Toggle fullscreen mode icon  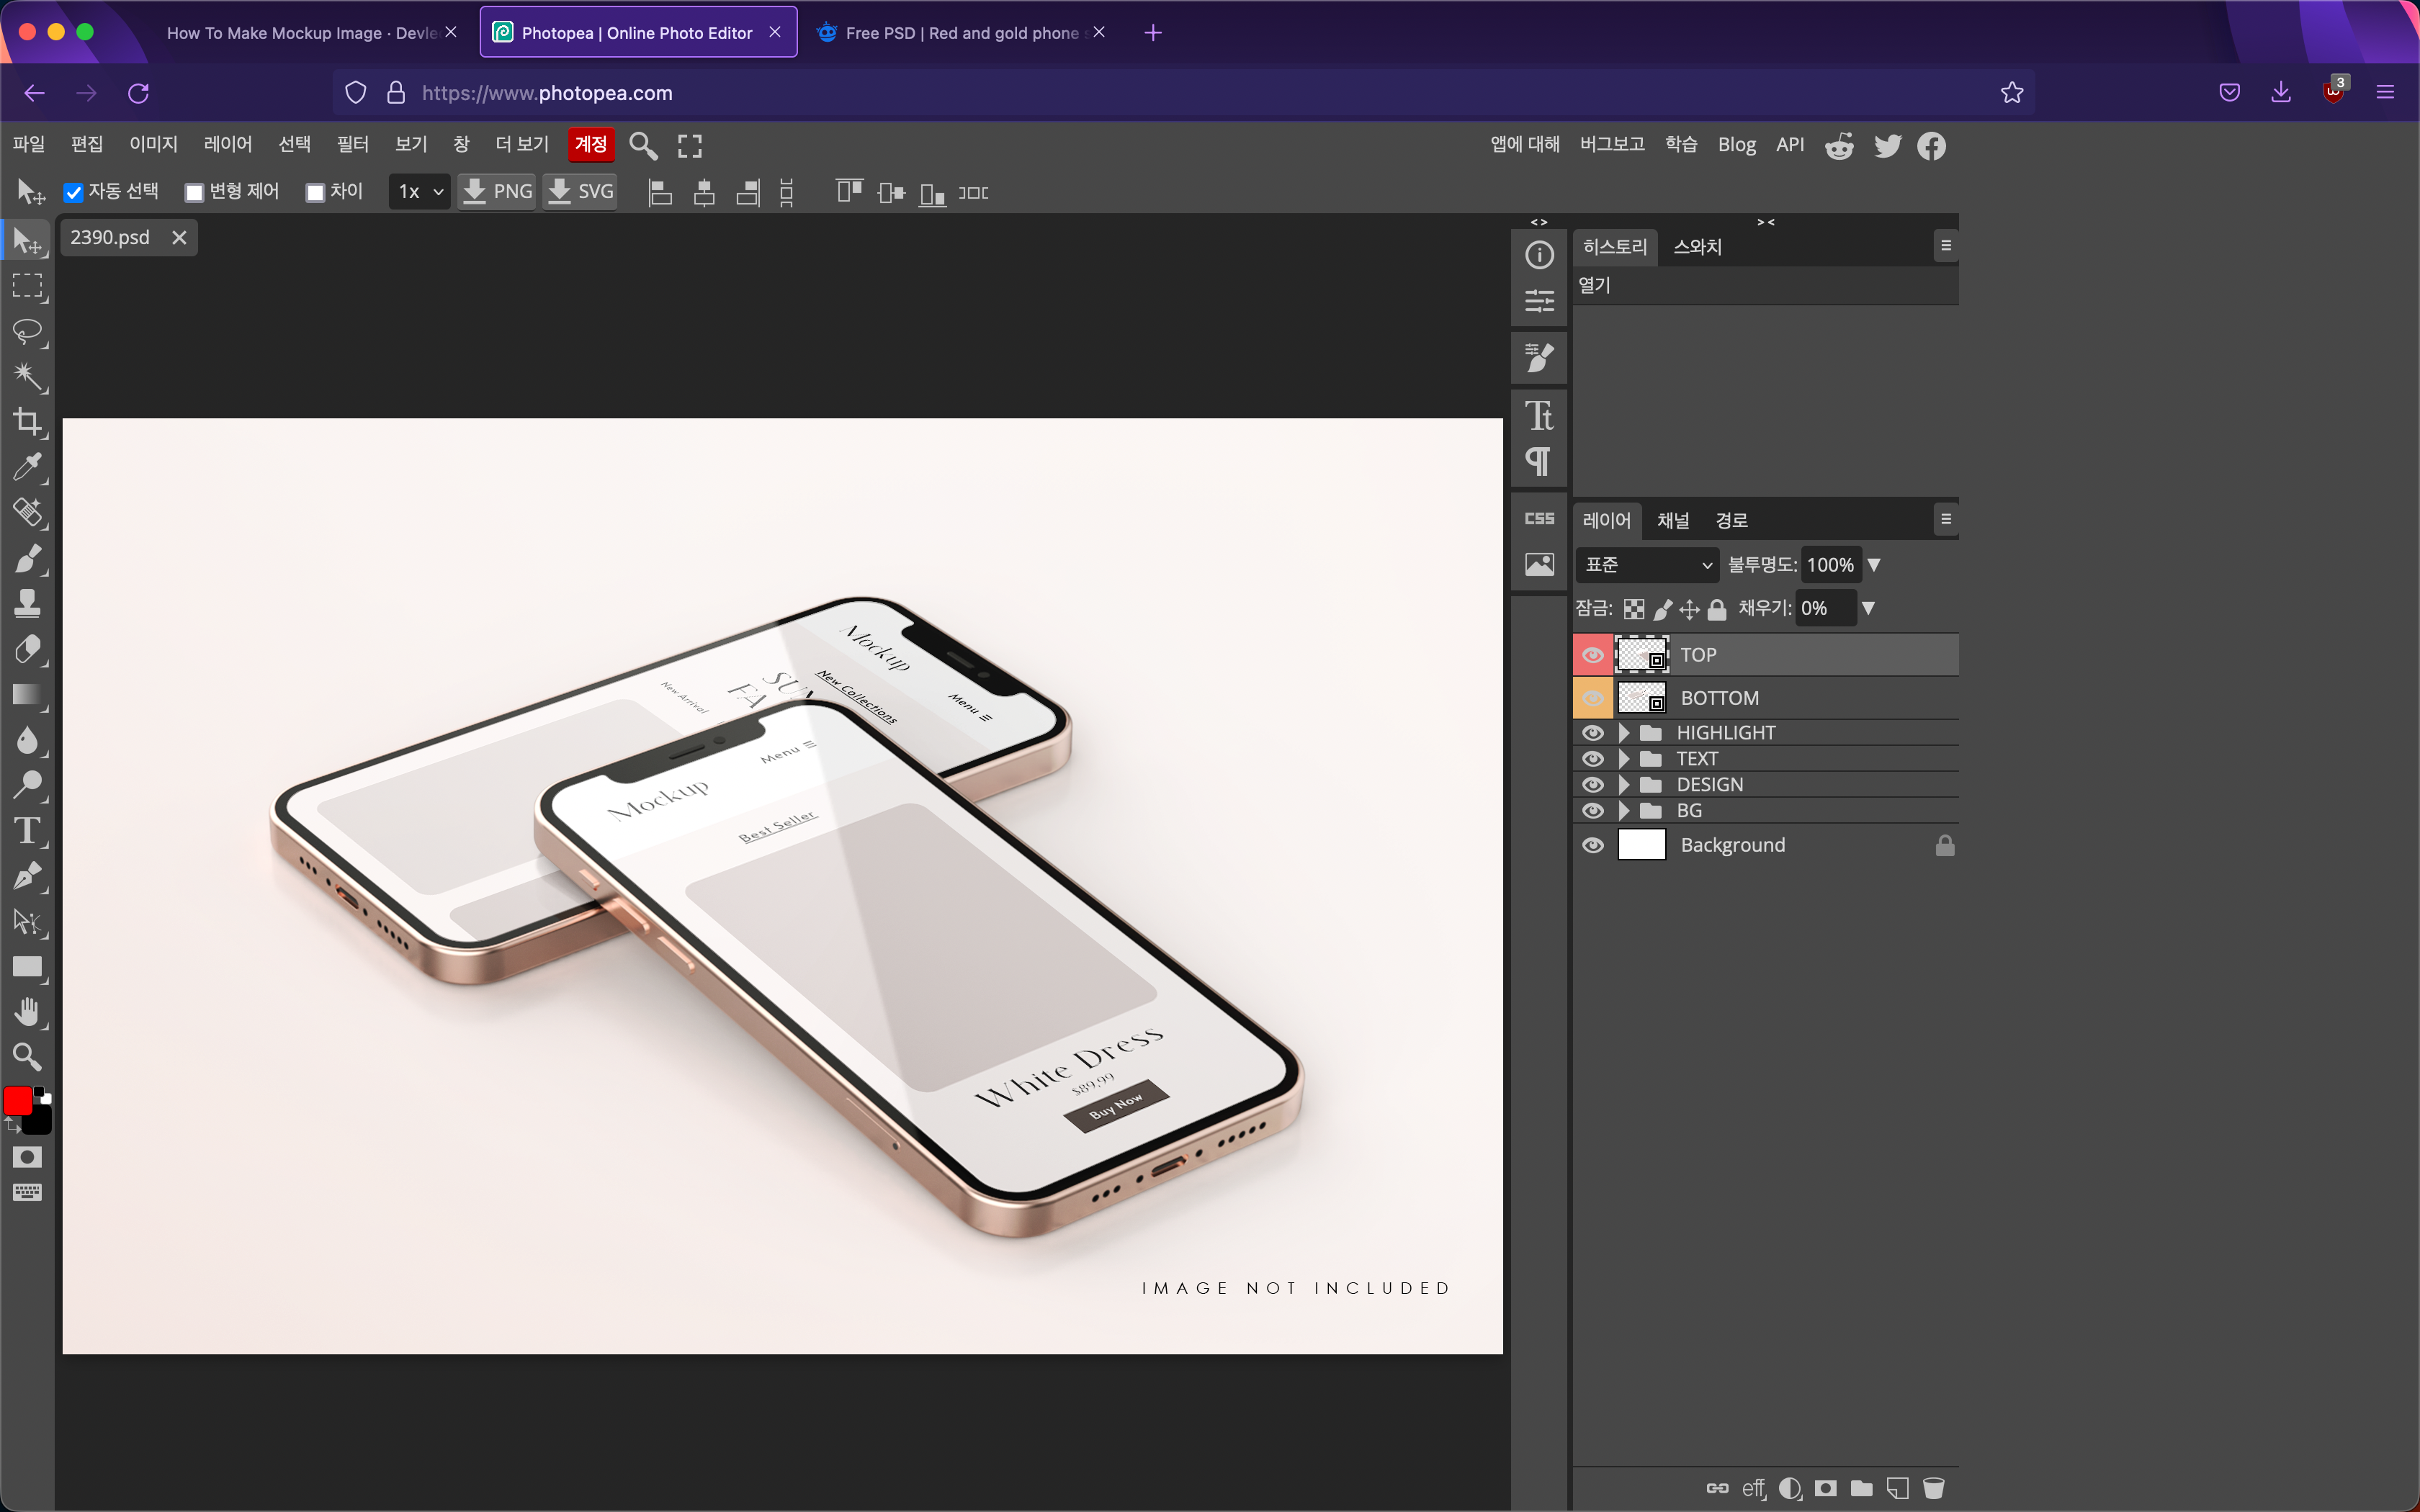pos(690,146)
